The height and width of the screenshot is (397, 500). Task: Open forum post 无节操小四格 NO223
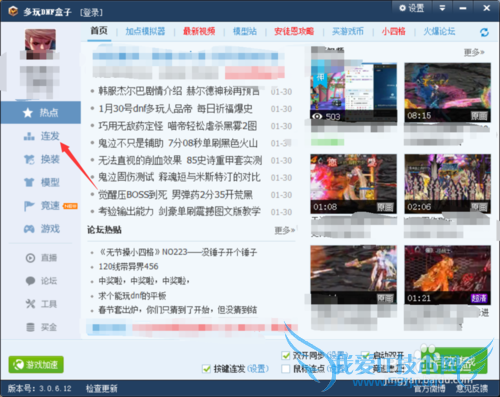tap(178, 252)
